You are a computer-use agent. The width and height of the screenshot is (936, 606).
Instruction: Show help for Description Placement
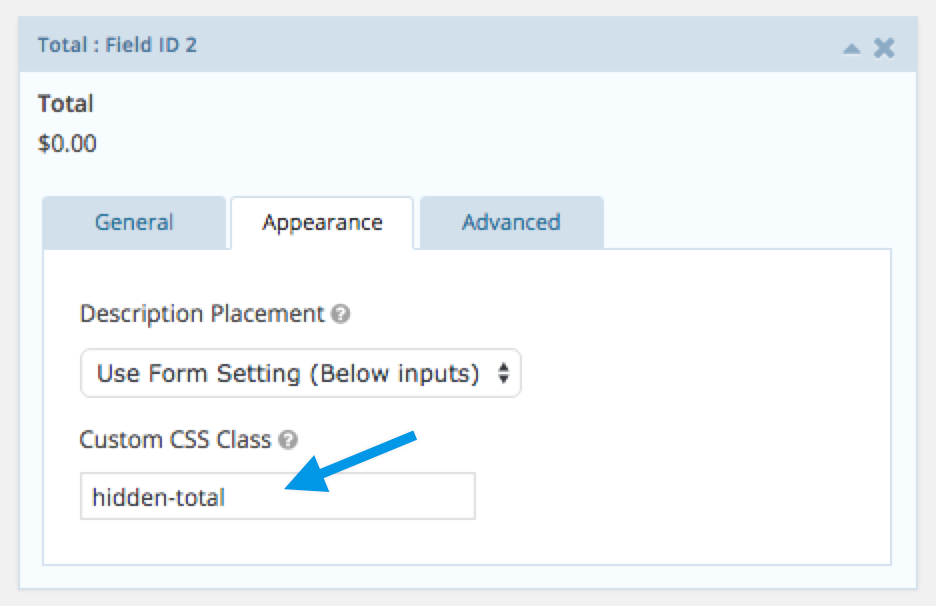coord(341,314)
